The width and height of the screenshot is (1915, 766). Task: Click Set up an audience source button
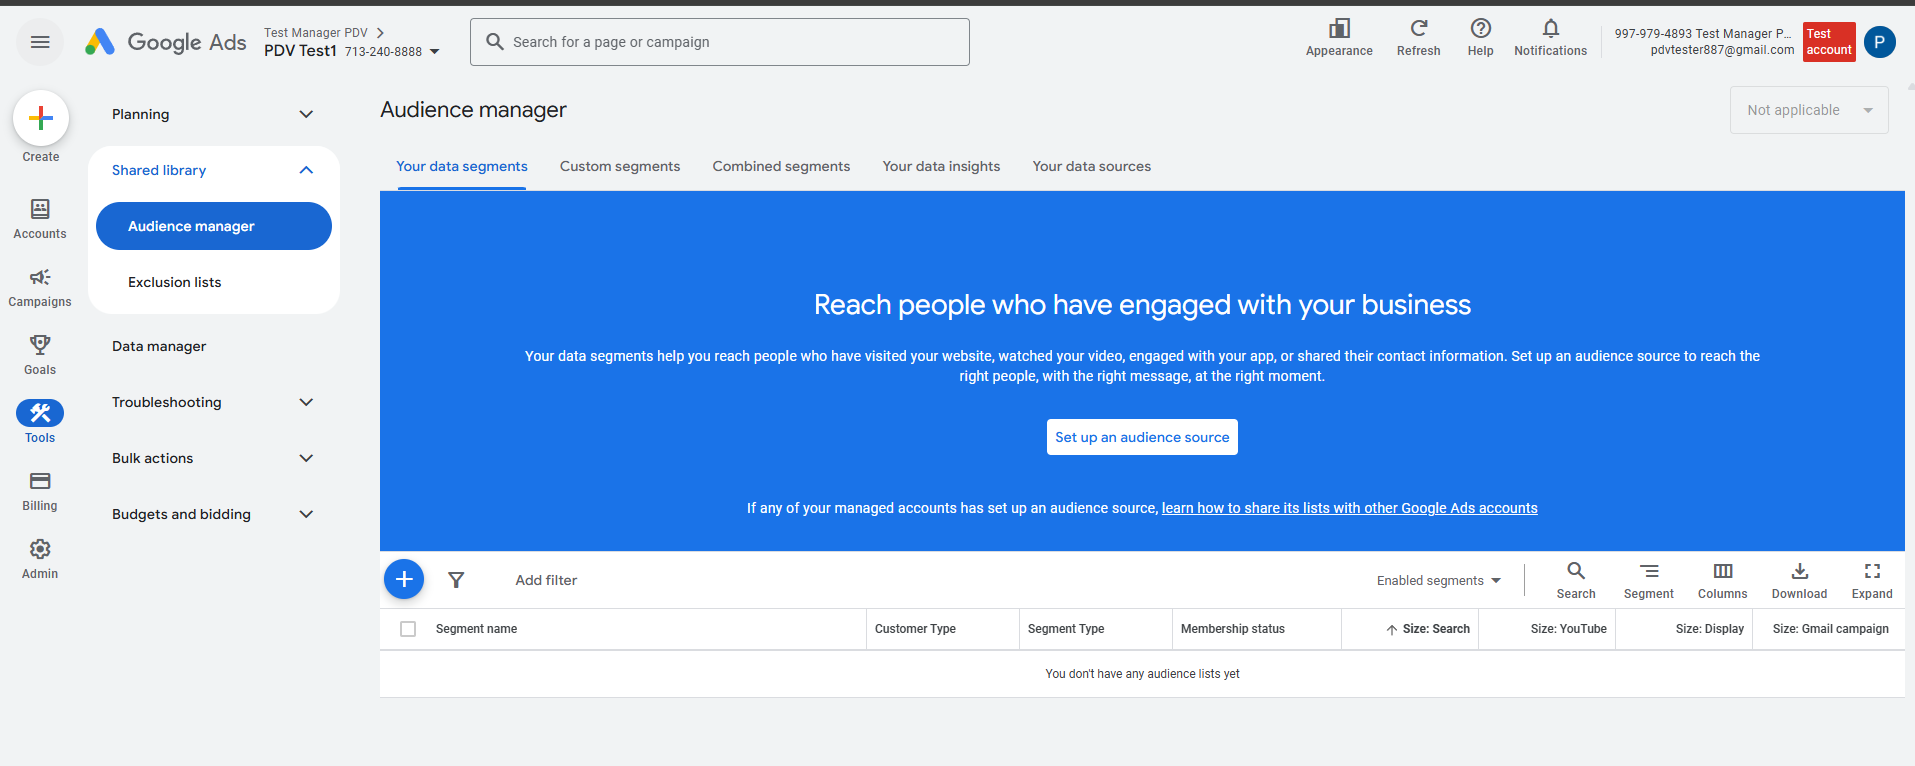tap(1142, 437)
